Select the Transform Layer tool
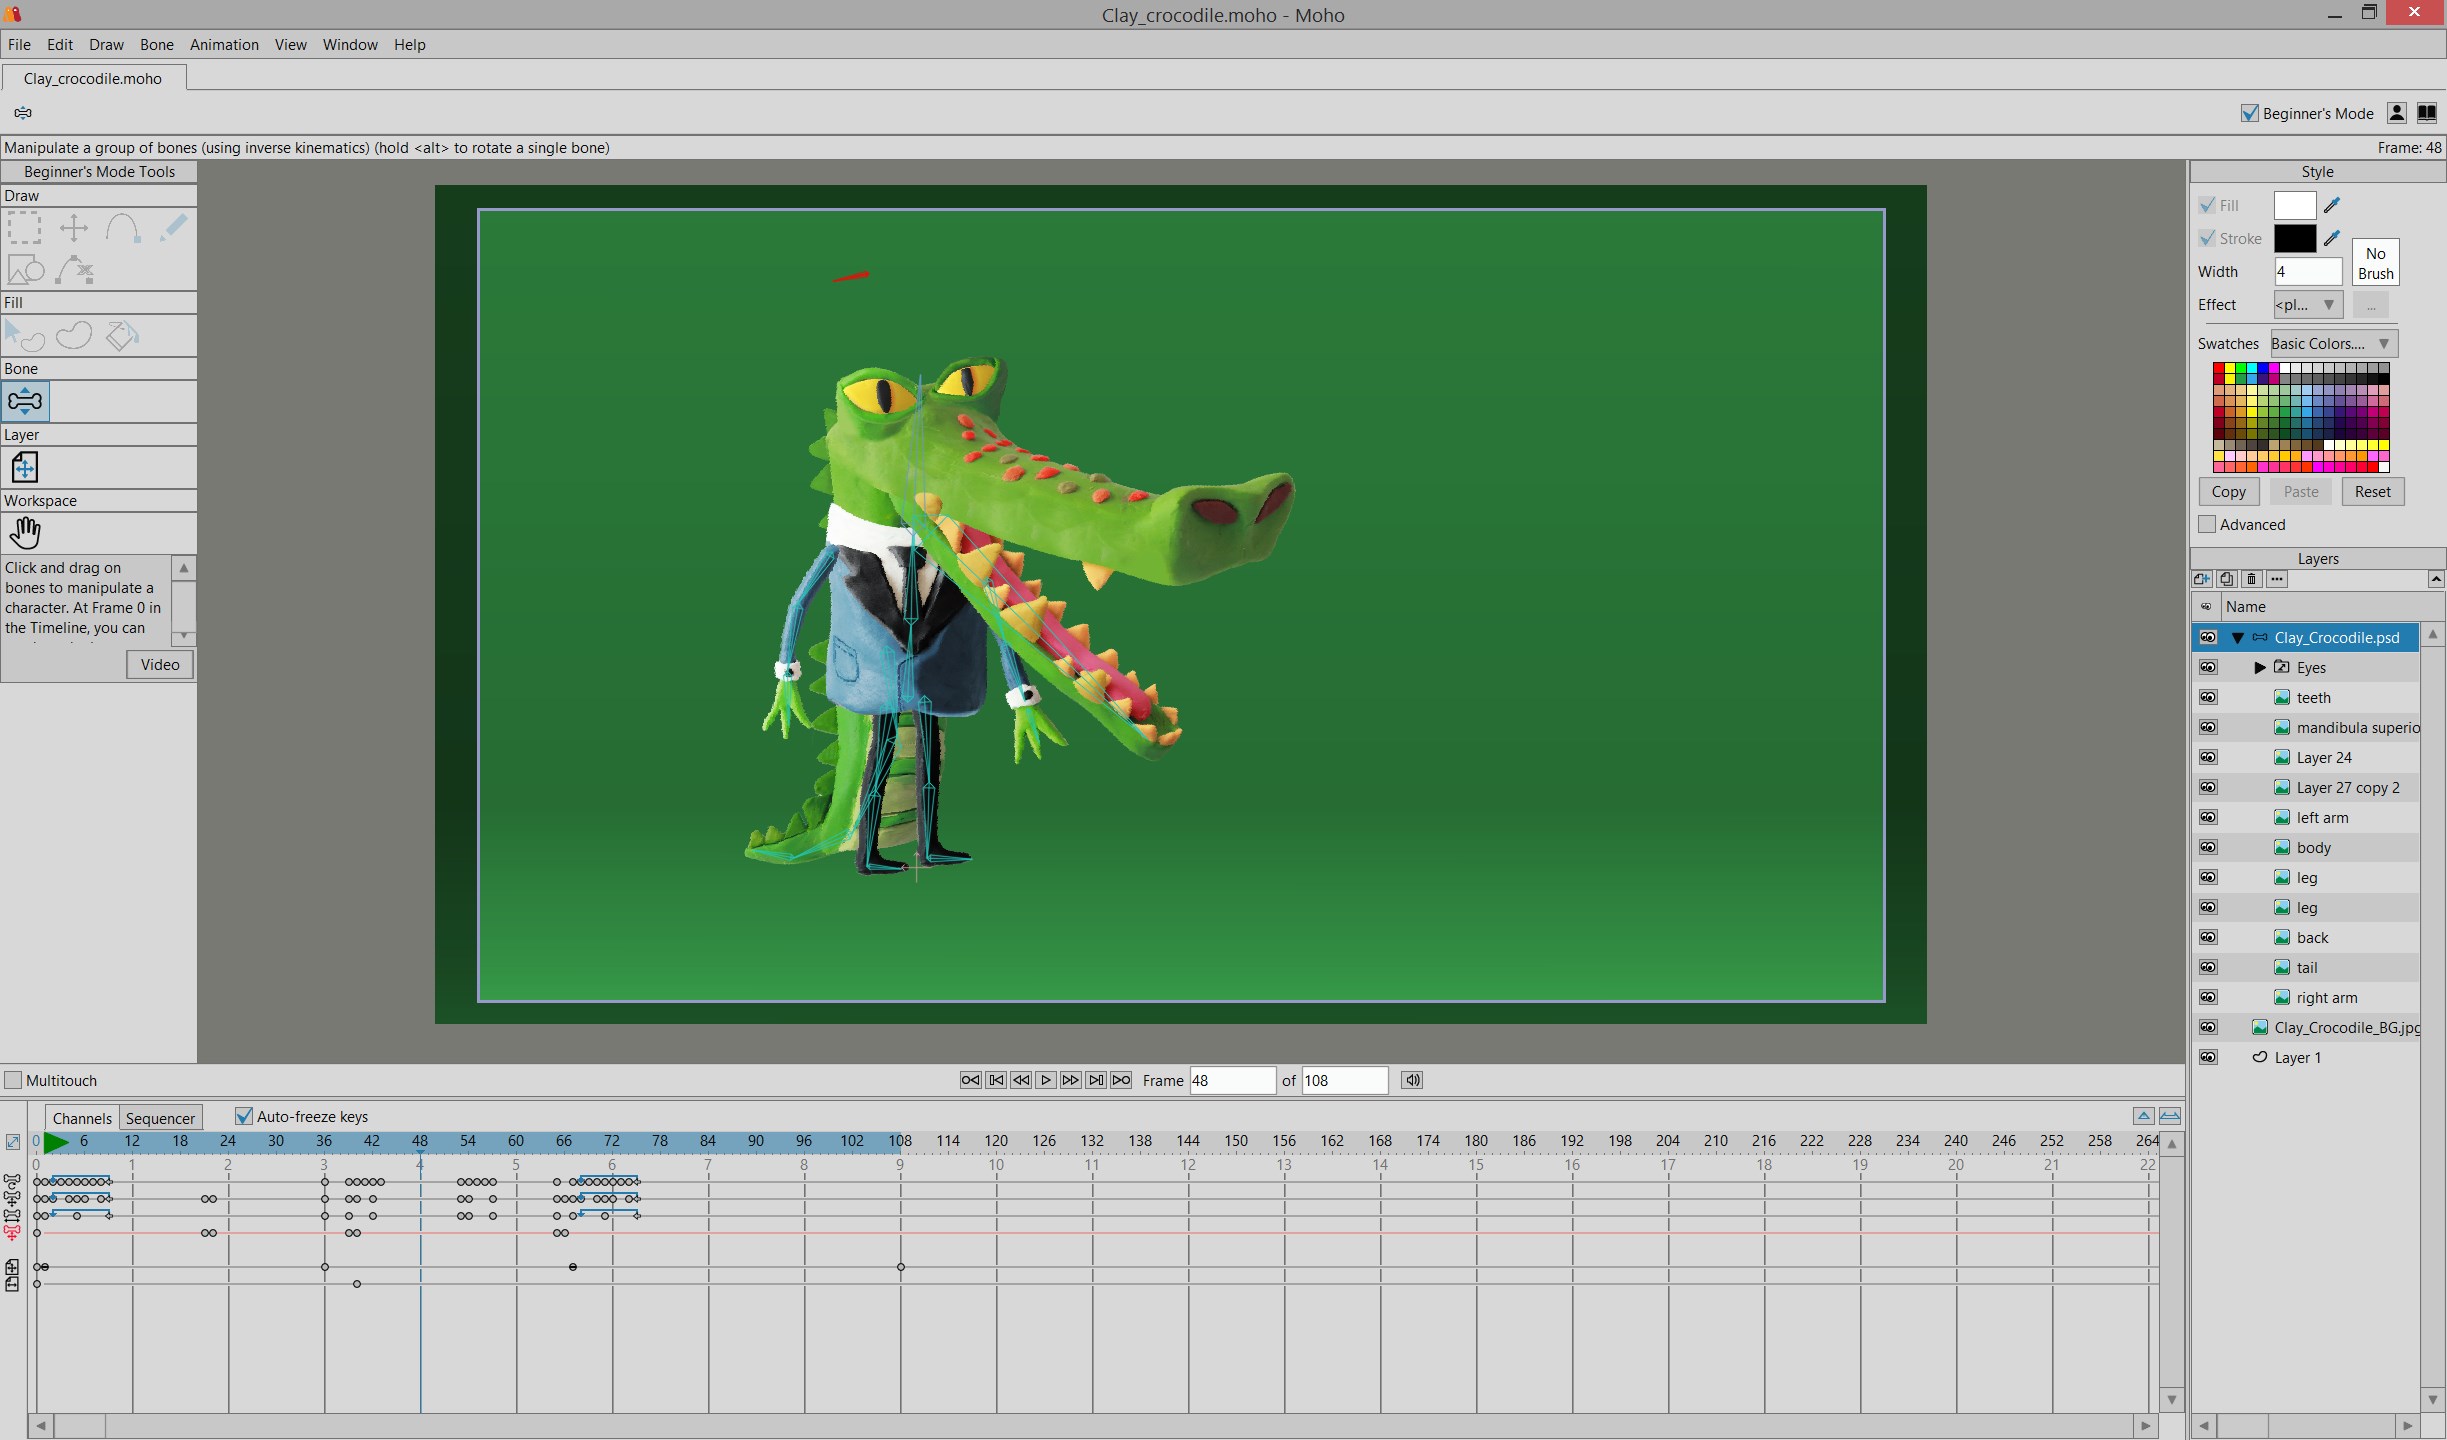The height and width of the screenshot is (1440, 2447). pyautogui.click(x=25, y=467)
